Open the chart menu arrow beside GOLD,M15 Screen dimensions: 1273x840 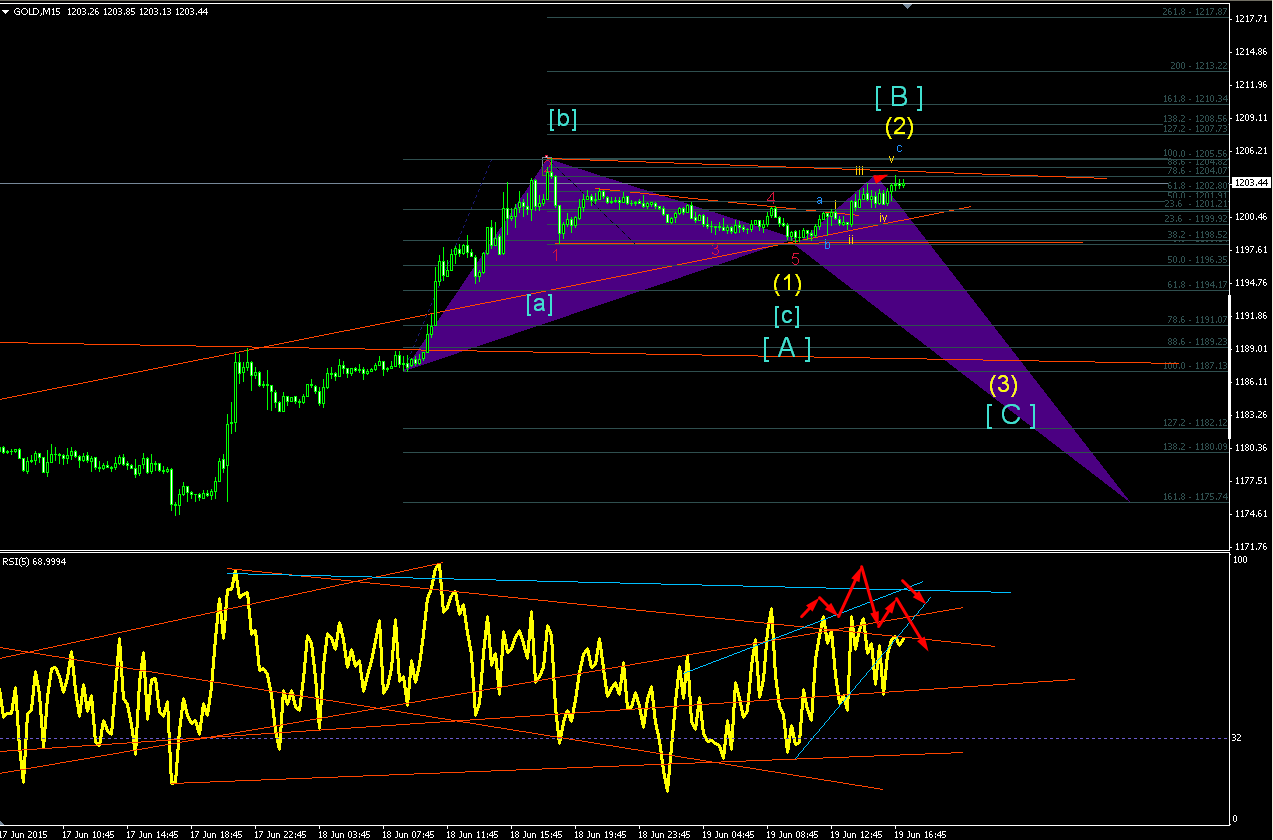point(7,10)
